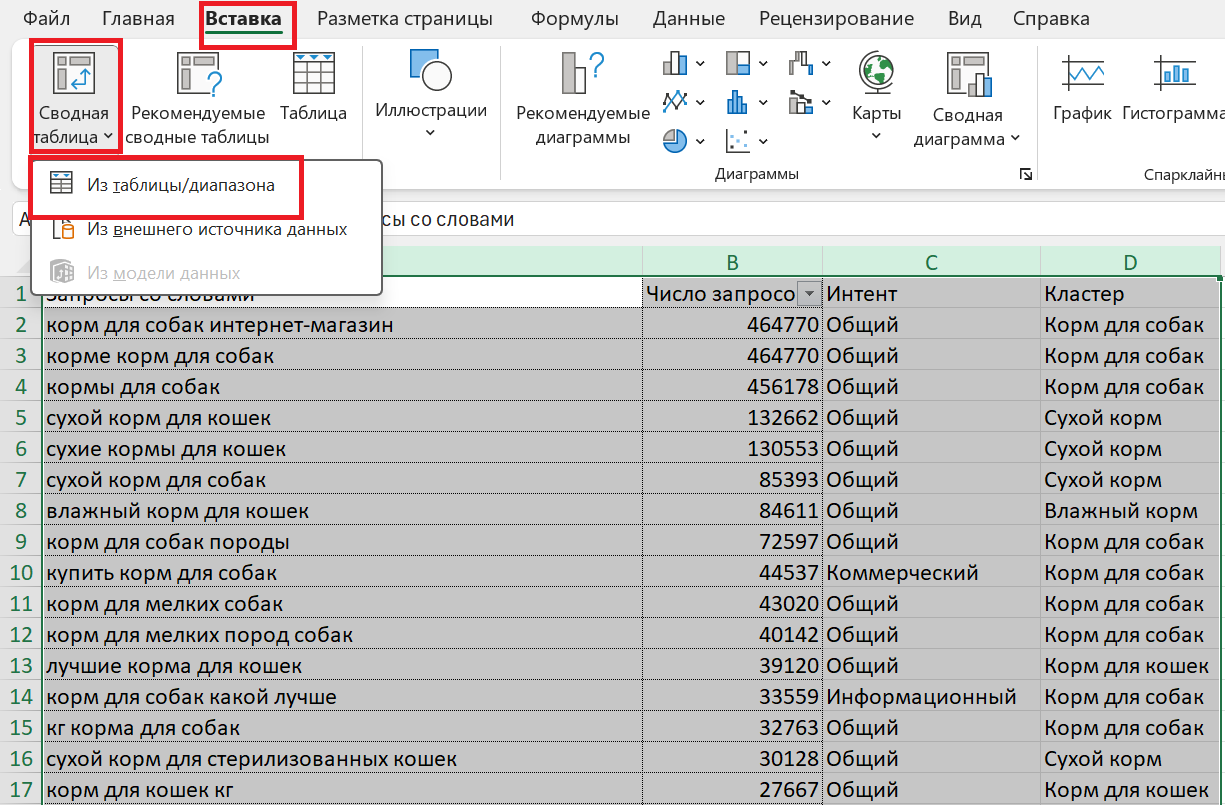Open the filter arrow in Число запросов header

click(809, 294)
